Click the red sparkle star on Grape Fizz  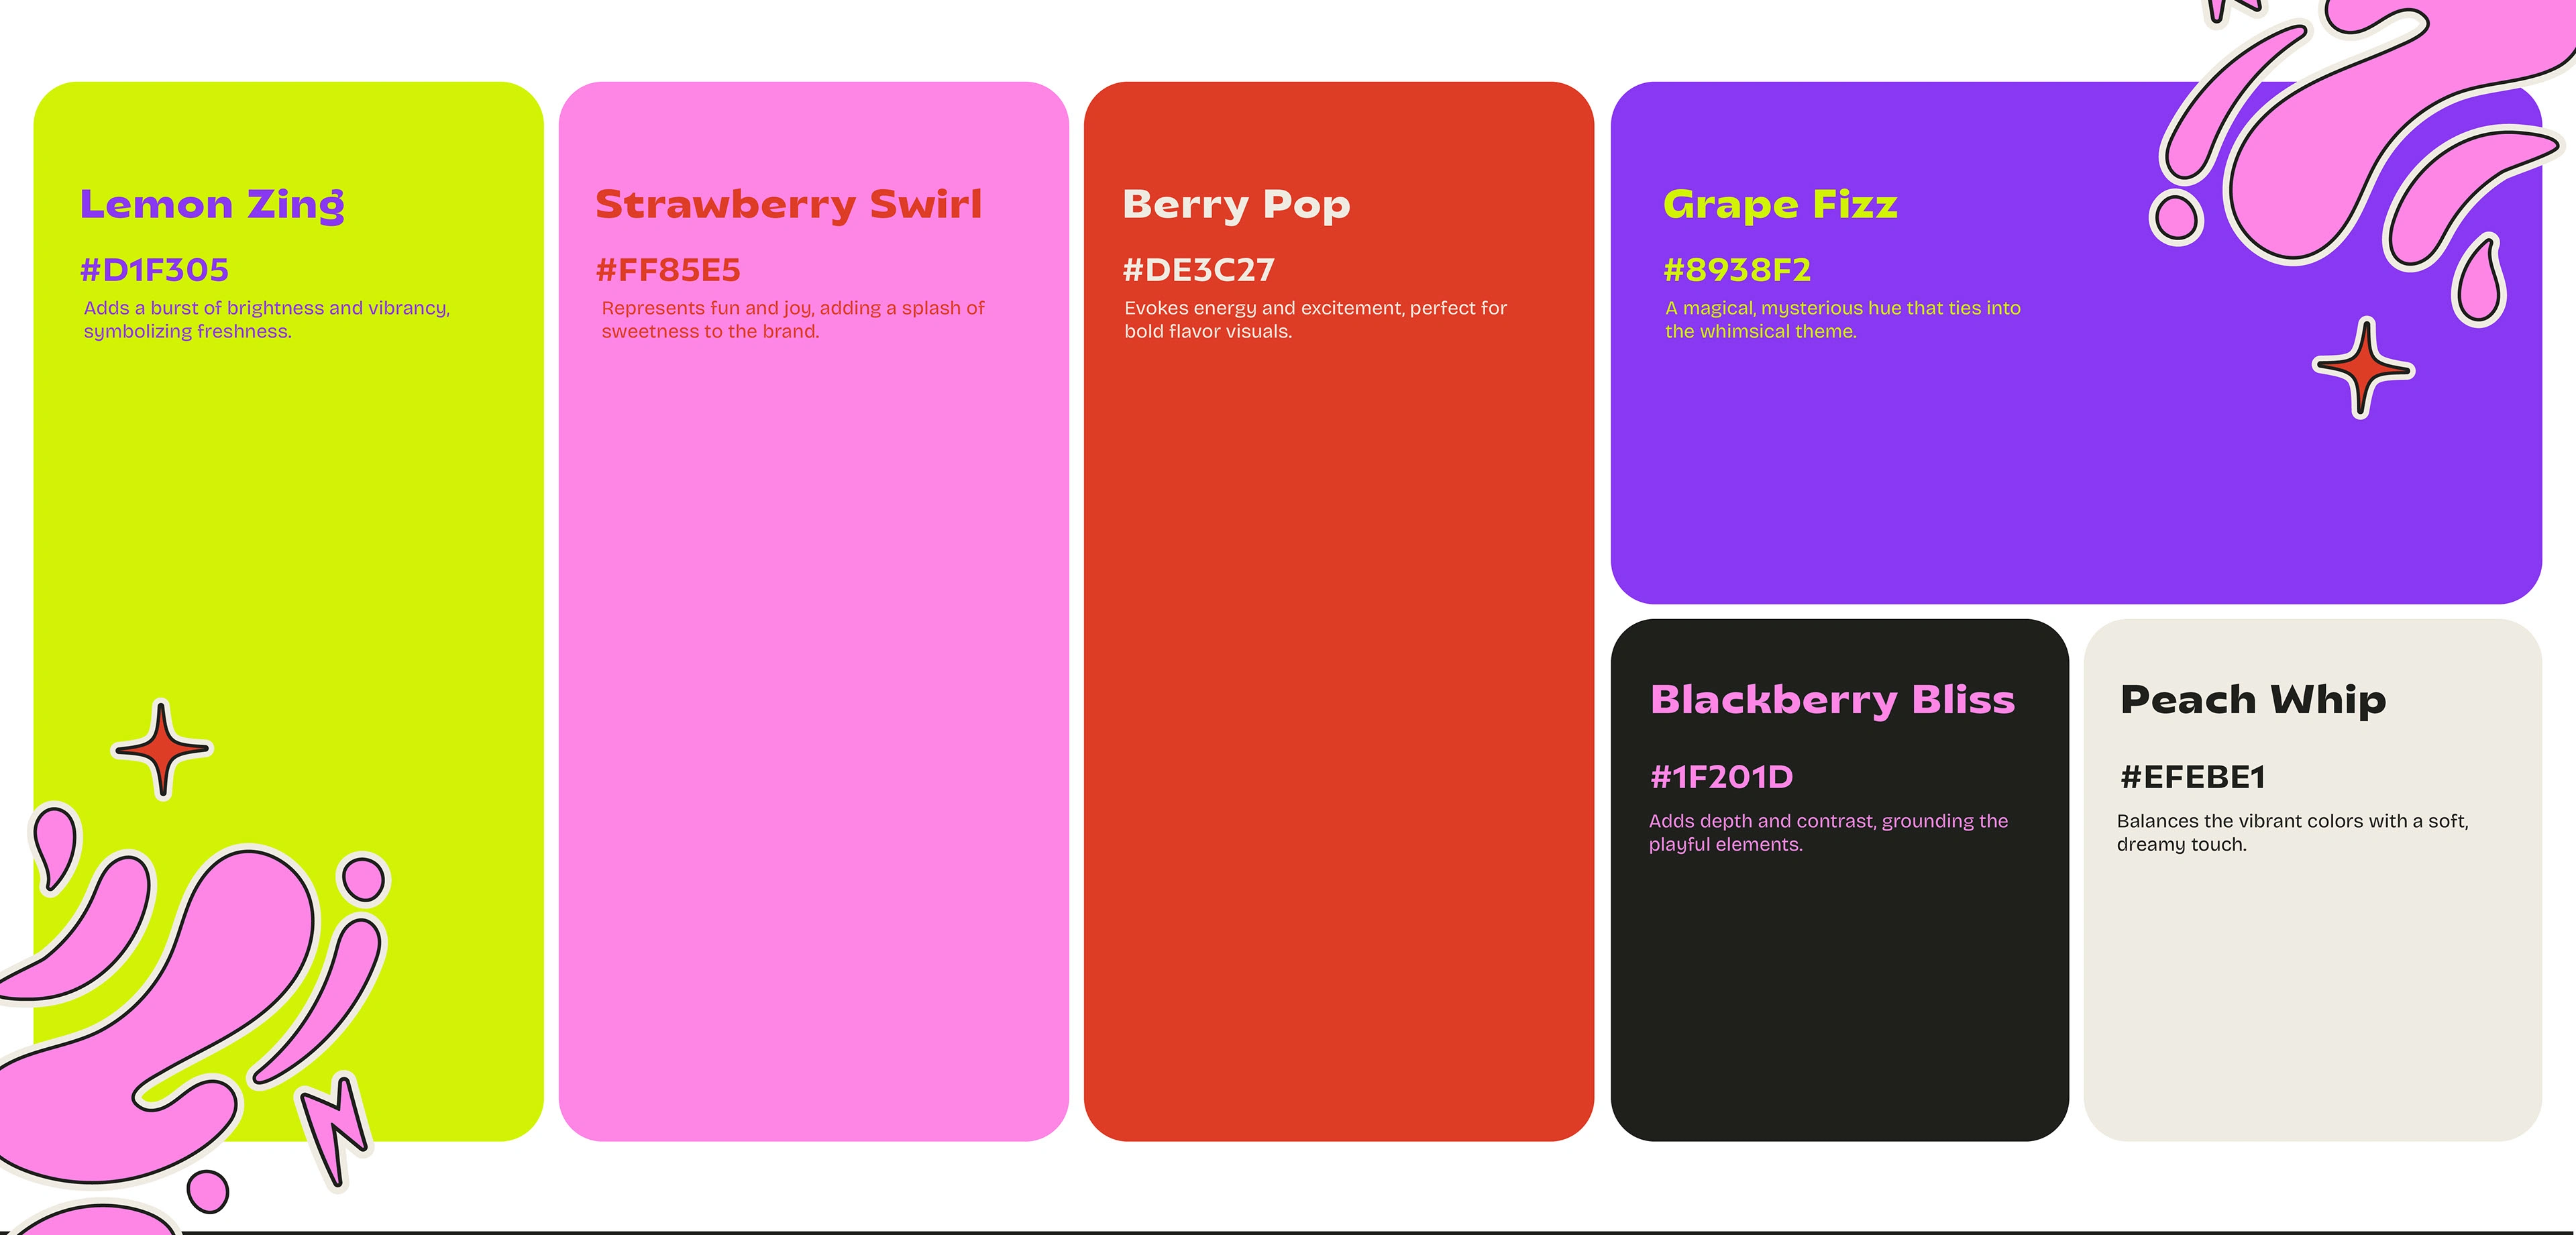tap(2363, 369)
